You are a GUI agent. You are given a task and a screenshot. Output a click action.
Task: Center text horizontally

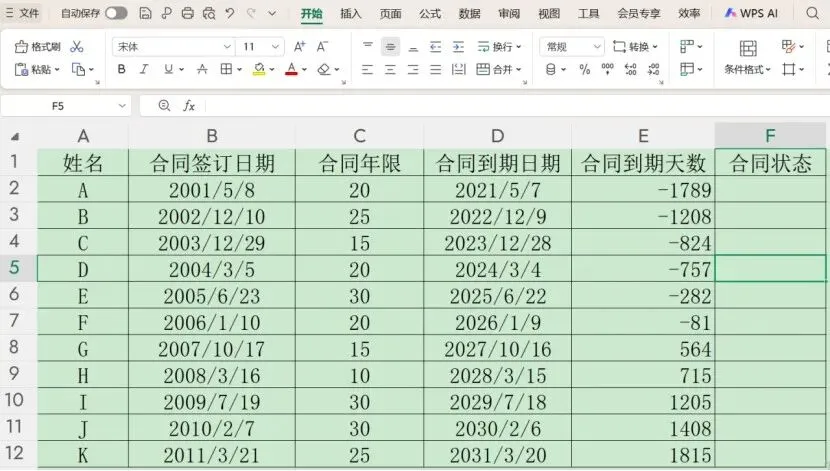390,69
